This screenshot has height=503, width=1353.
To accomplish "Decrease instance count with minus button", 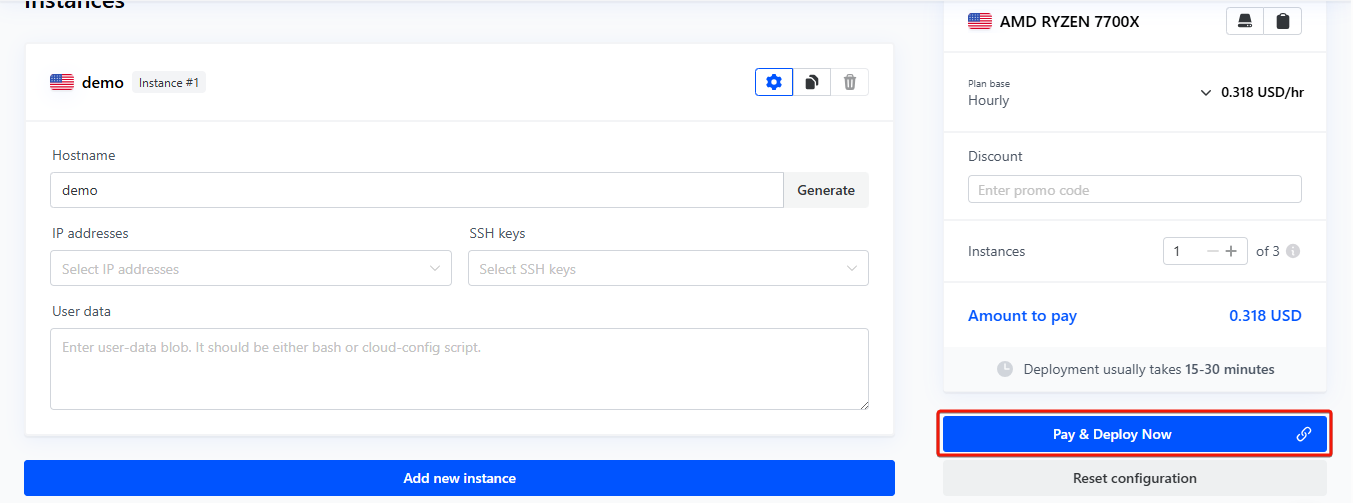I will pos(1213,251).
